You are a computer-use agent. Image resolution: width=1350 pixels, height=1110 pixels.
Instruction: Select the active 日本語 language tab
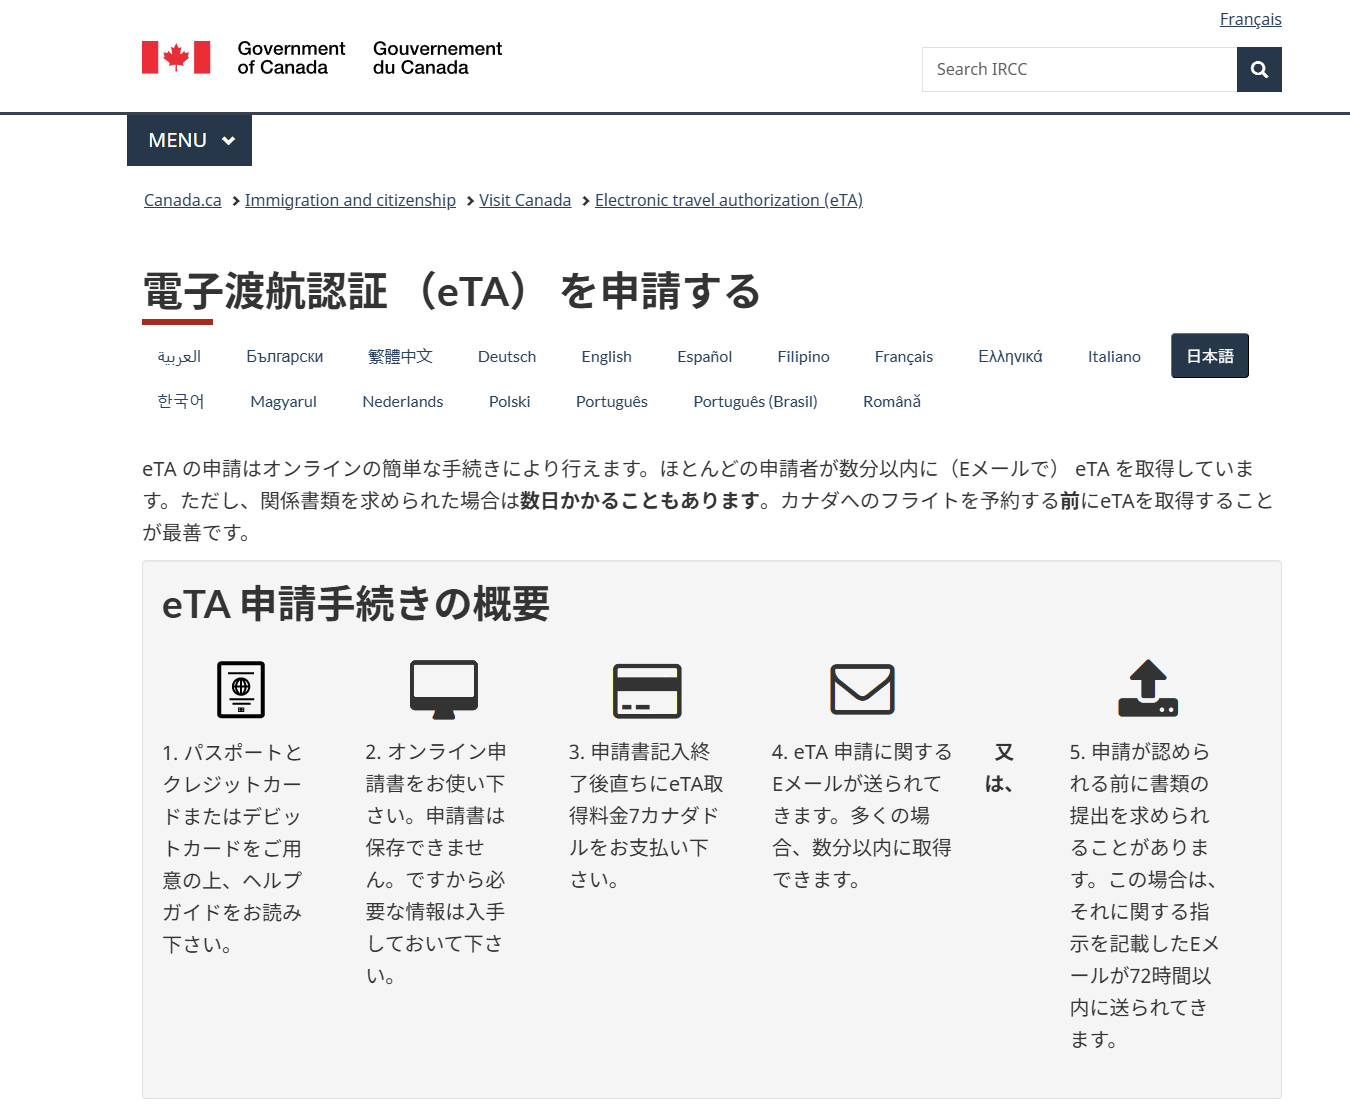[x=1210, y=356]
